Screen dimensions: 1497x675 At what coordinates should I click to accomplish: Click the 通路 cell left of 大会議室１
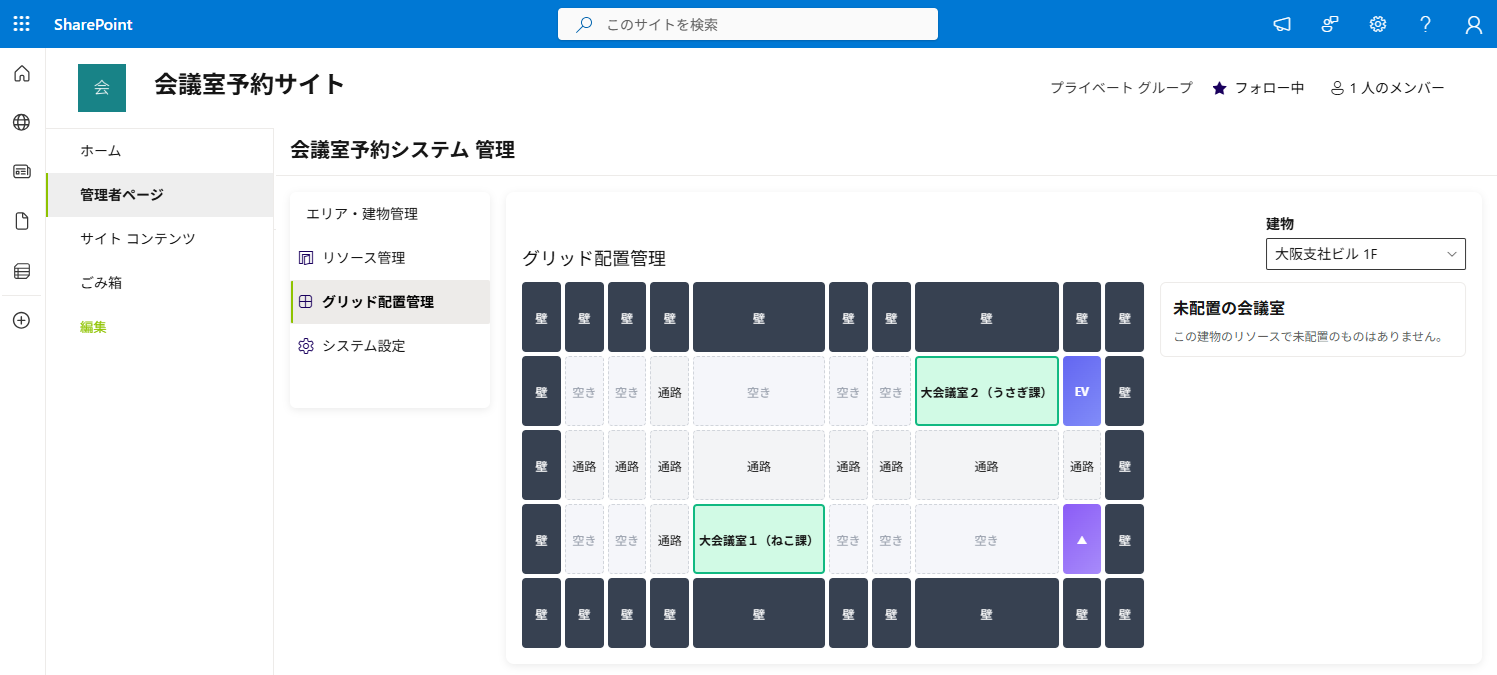point(670,539)
